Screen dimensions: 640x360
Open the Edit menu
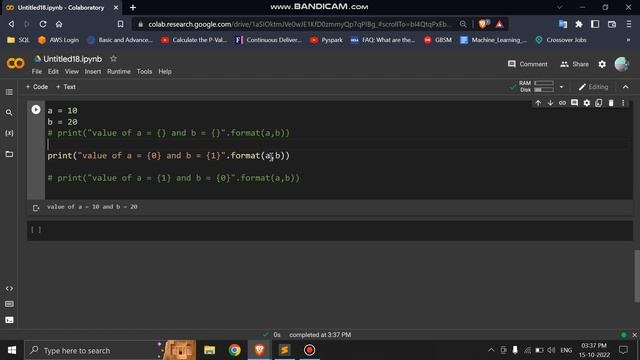click(53, 71)
